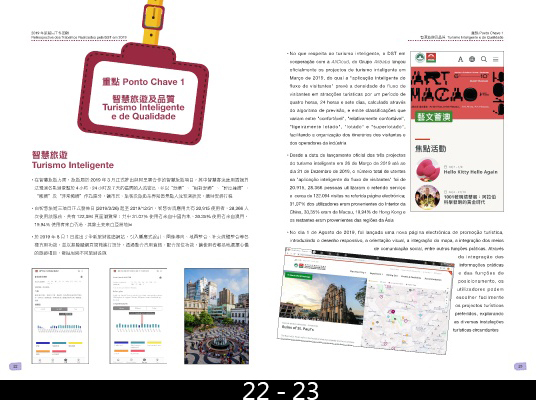Image resolution: width=536 pixels, height=400 pixels.
Task: Open the Senado Square photo
Action: (x=216, y=316)
